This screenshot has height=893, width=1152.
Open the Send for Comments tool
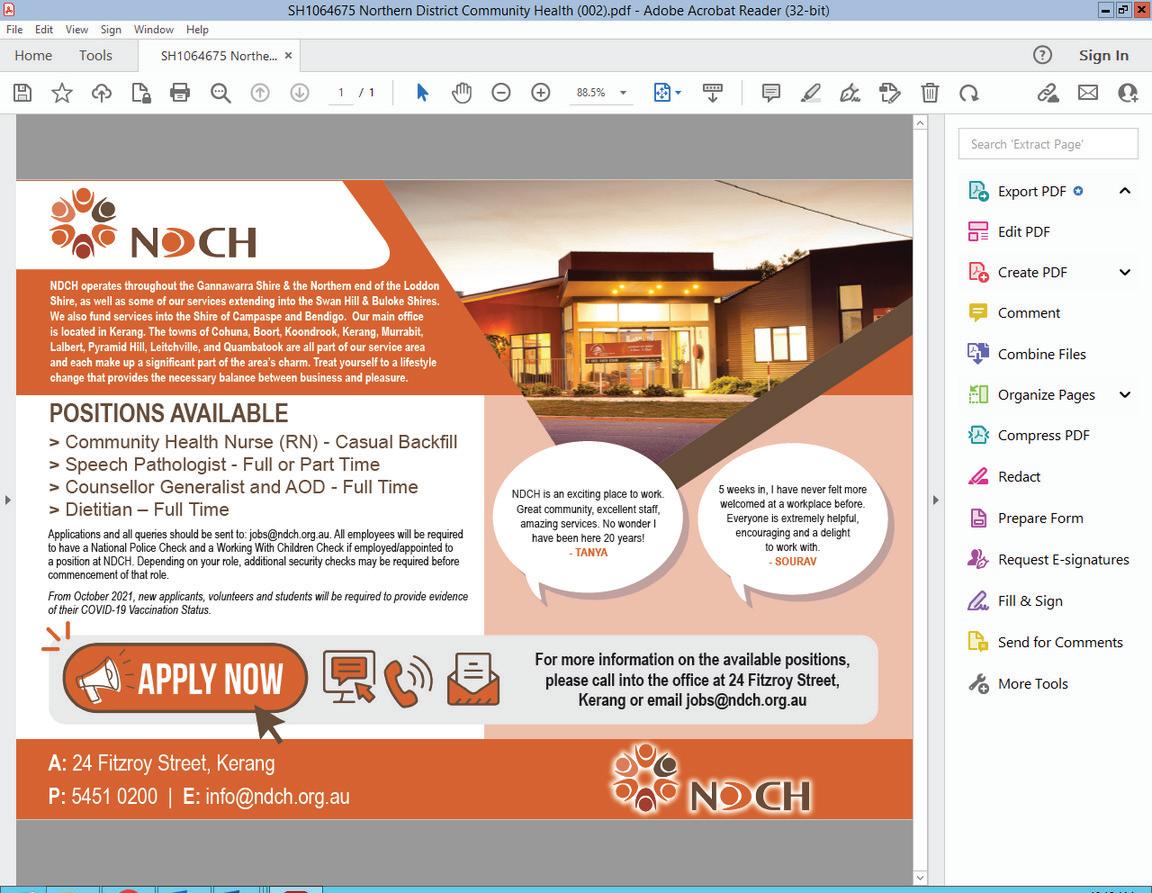pos(1059,642)
